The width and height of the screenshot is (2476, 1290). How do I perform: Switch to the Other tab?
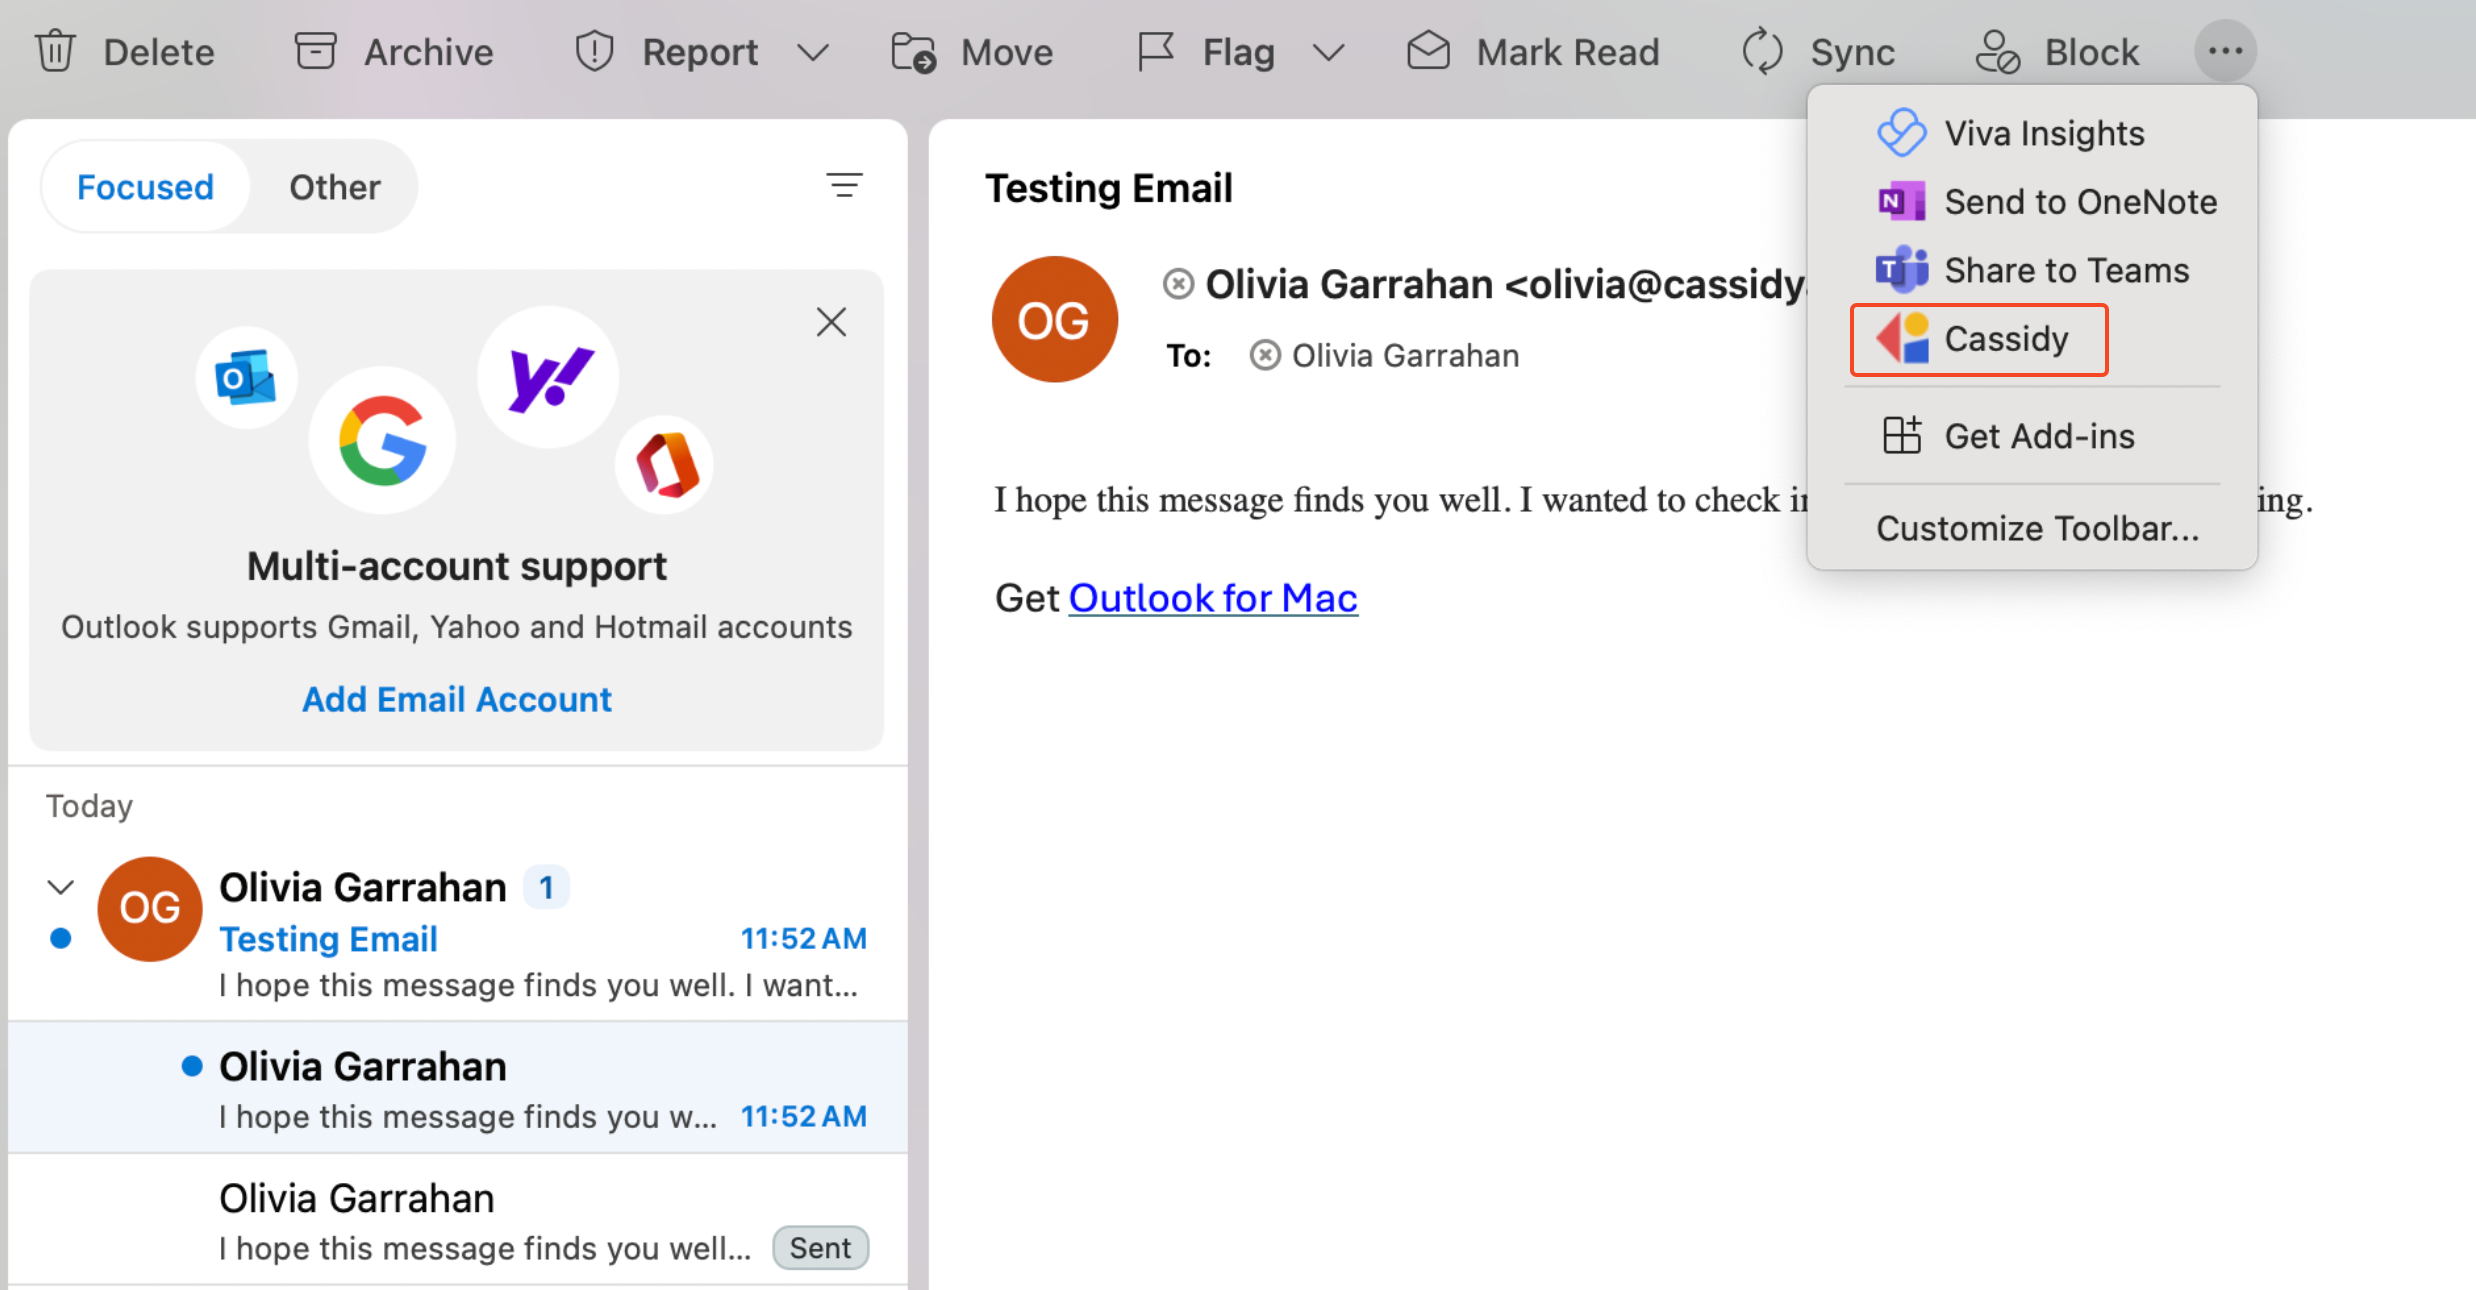(x=334, y=186)
